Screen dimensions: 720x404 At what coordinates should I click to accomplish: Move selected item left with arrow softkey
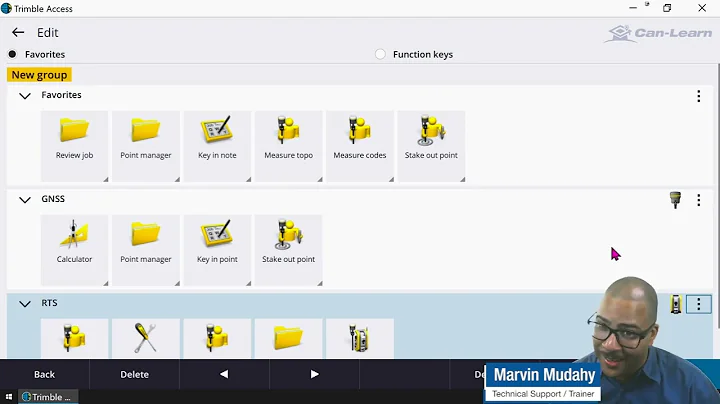click(x=224, y=374)
